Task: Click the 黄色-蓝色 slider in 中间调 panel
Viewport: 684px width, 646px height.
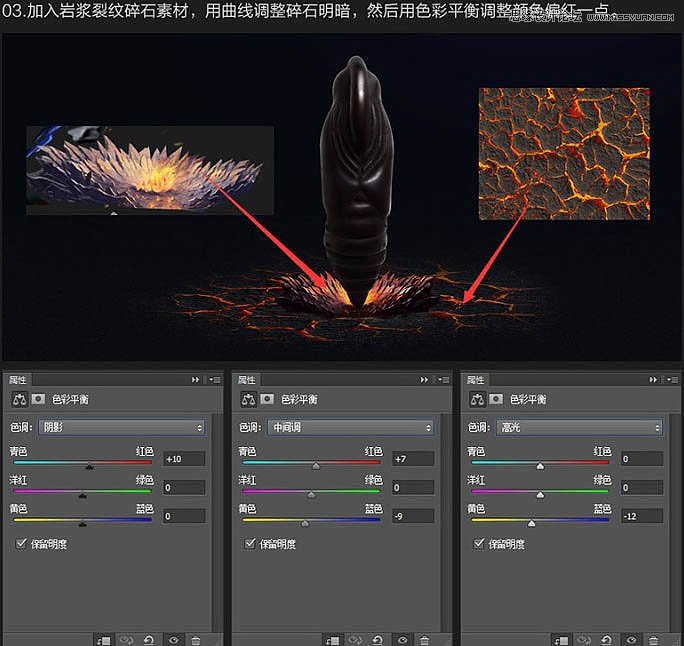Action: 311,520
